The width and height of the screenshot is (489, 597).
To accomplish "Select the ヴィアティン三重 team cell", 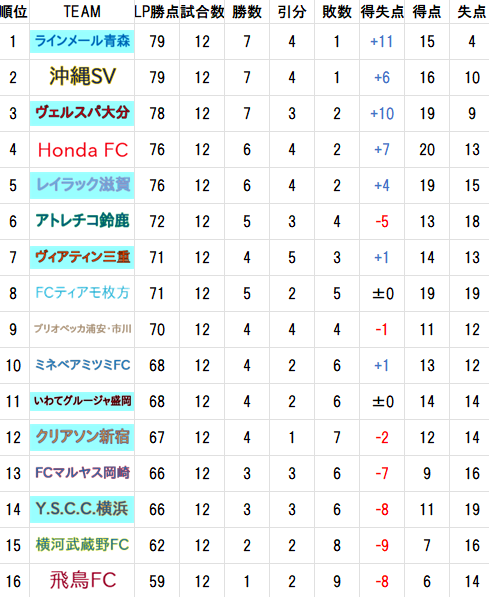I will [82, 257].
